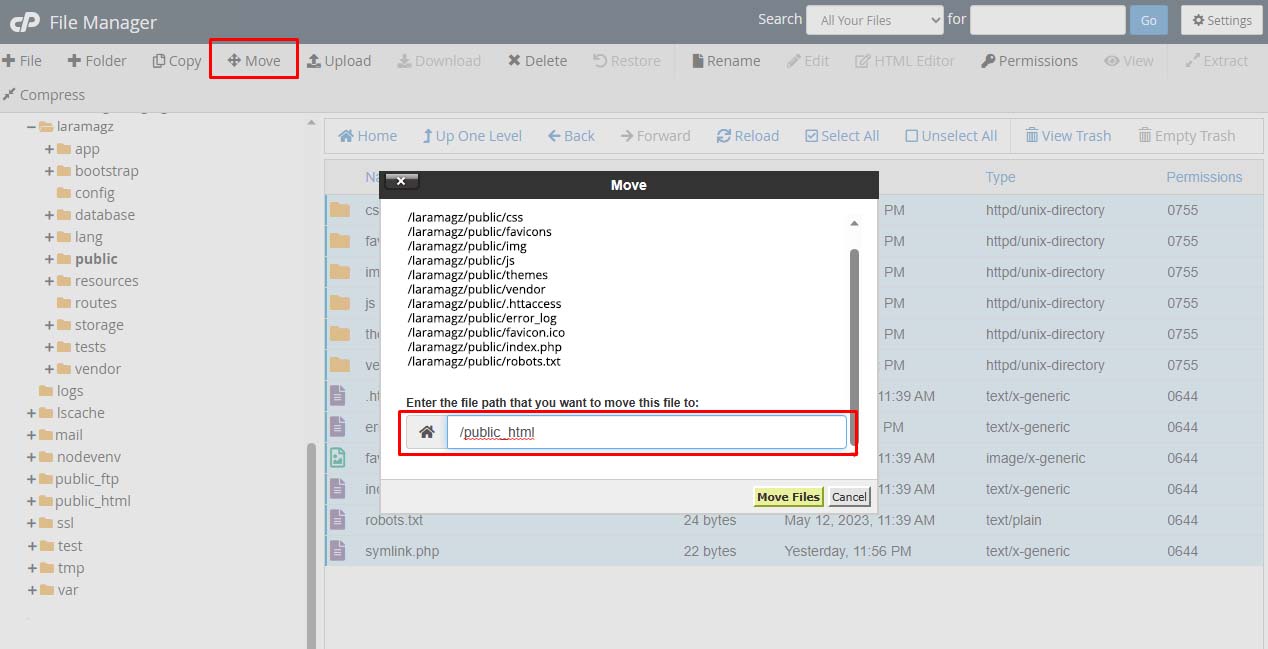Click the Move toolbar button
1268x649 pixels.
[254, 61]
